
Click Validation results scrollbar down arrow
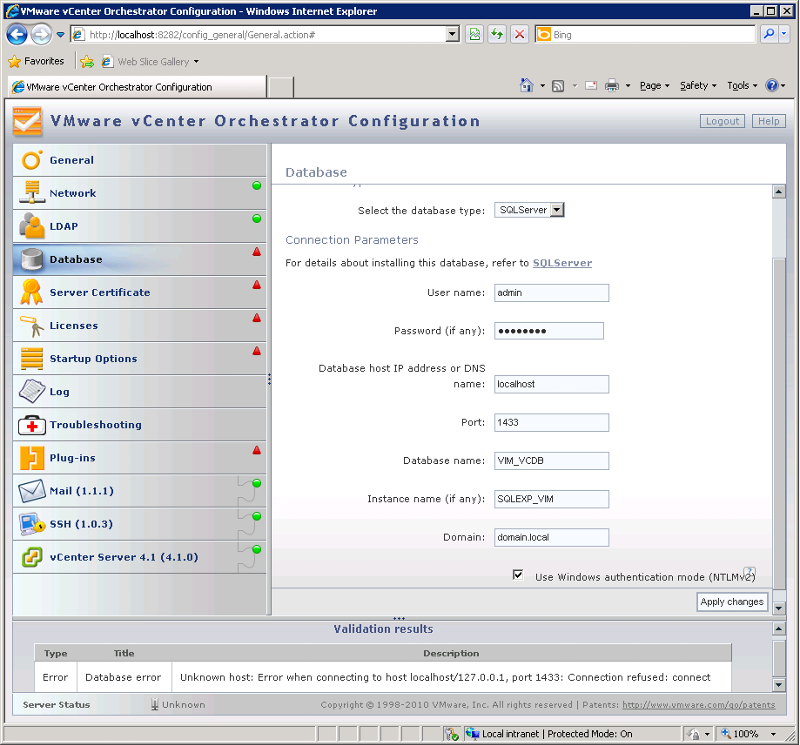[x=779, y=685]
